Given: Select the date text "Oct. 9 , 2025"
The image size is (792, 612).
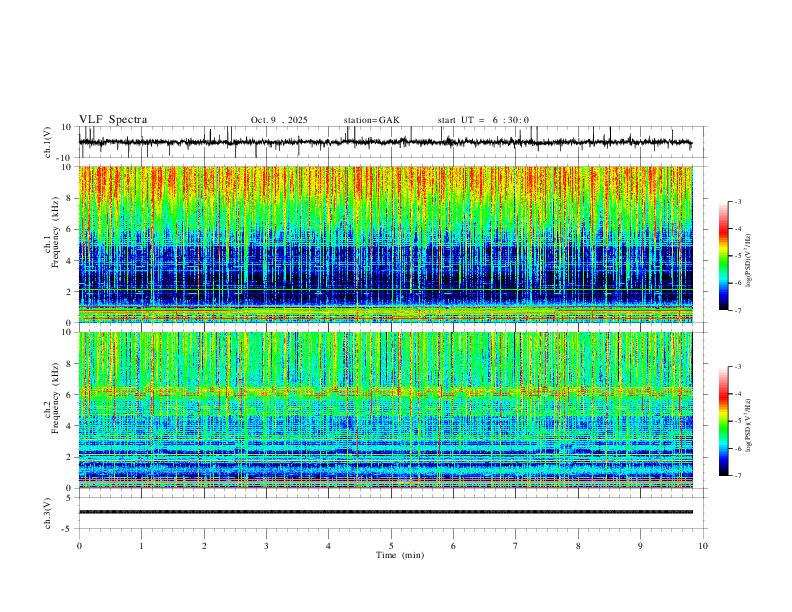Looking at the screenshot, I should click(x=279, y=120).
